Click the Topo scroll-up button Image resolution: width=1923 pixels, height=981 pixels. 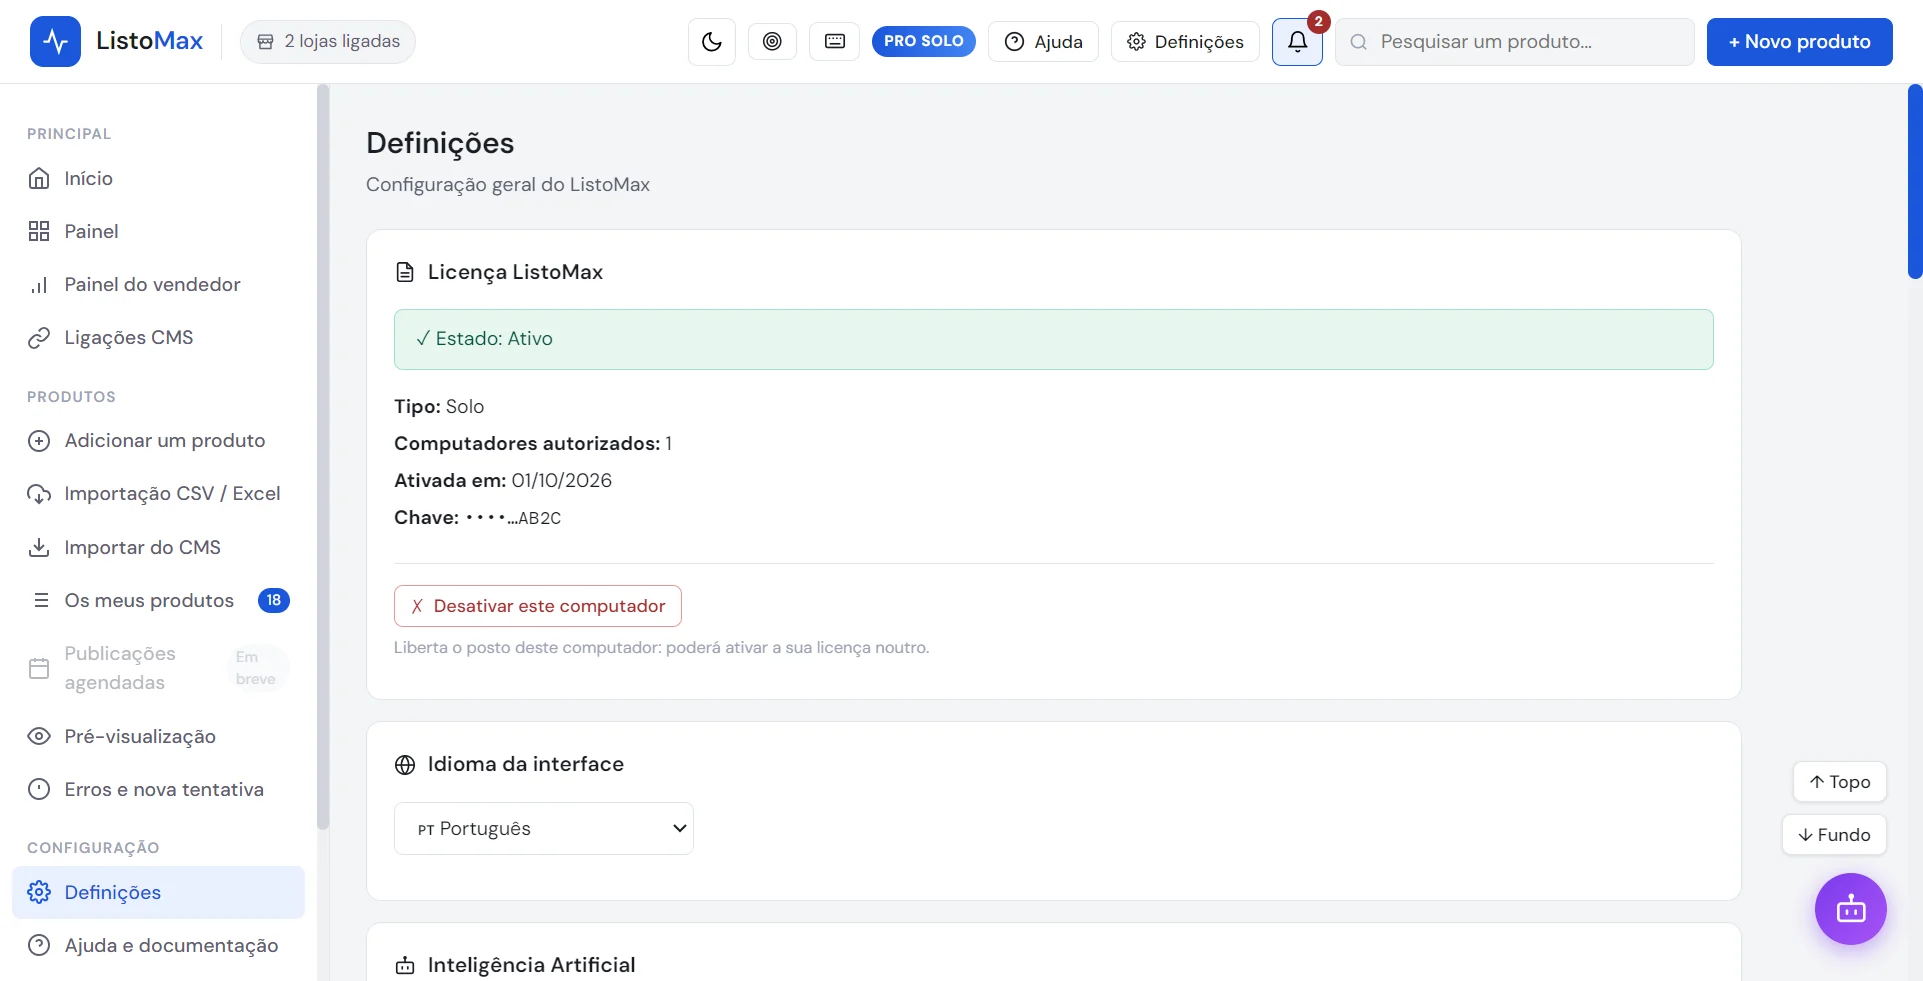[x=1839, y=782]
